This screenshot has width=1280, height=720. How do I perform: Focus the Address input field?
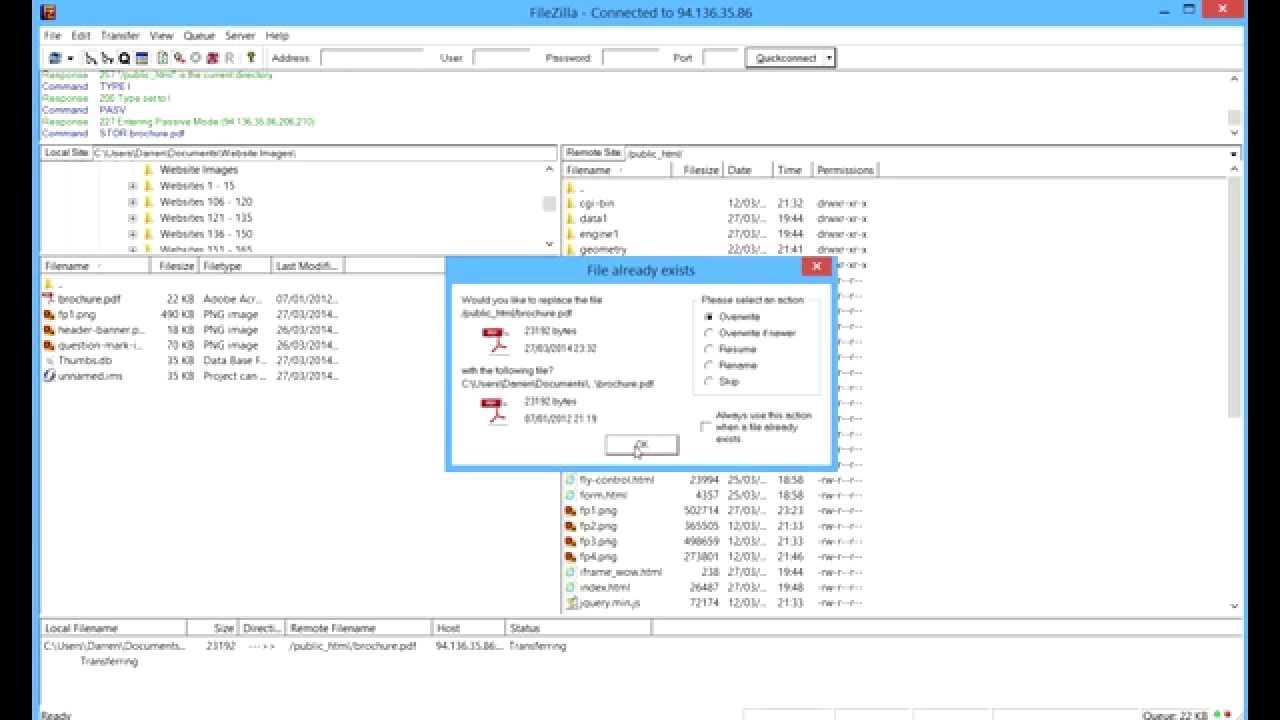click(x=372, y=58)
